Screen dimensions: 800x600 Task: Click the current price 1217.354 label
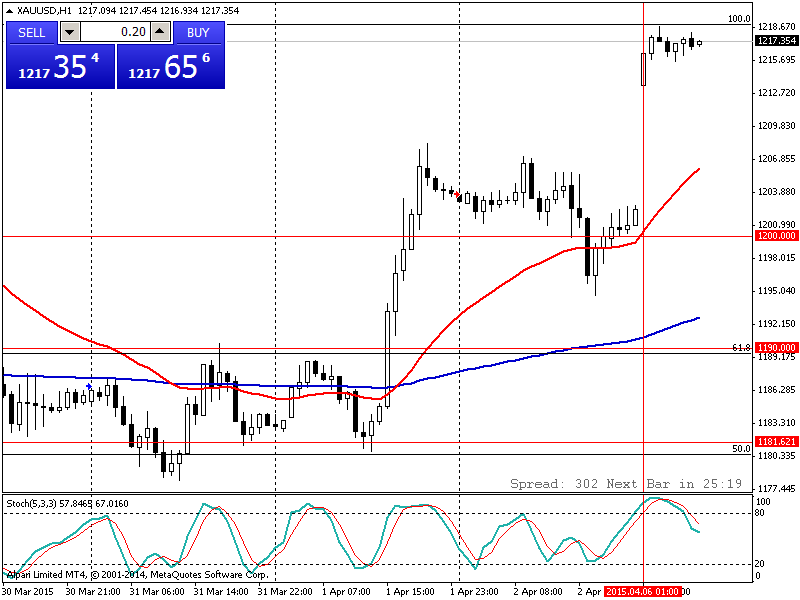click(x=776, y=41)
